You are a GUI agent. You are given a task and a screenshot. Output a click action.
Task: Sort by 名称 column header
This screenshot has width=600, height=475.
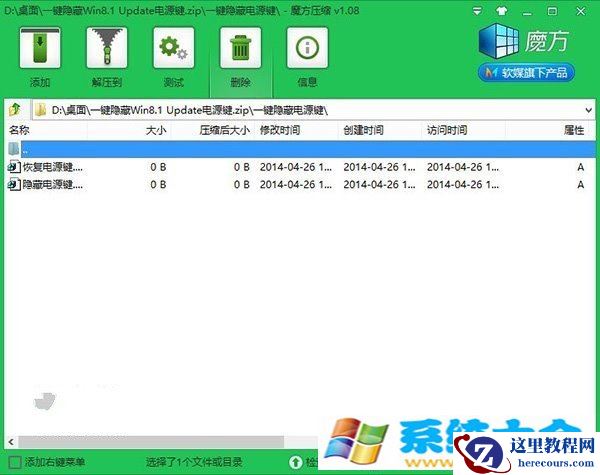19,130
